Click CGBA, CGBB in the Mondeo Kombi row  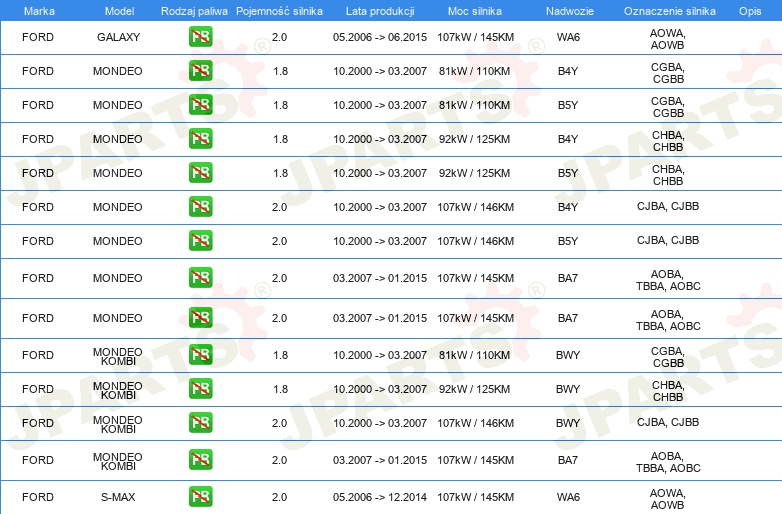tap(668, 356)
